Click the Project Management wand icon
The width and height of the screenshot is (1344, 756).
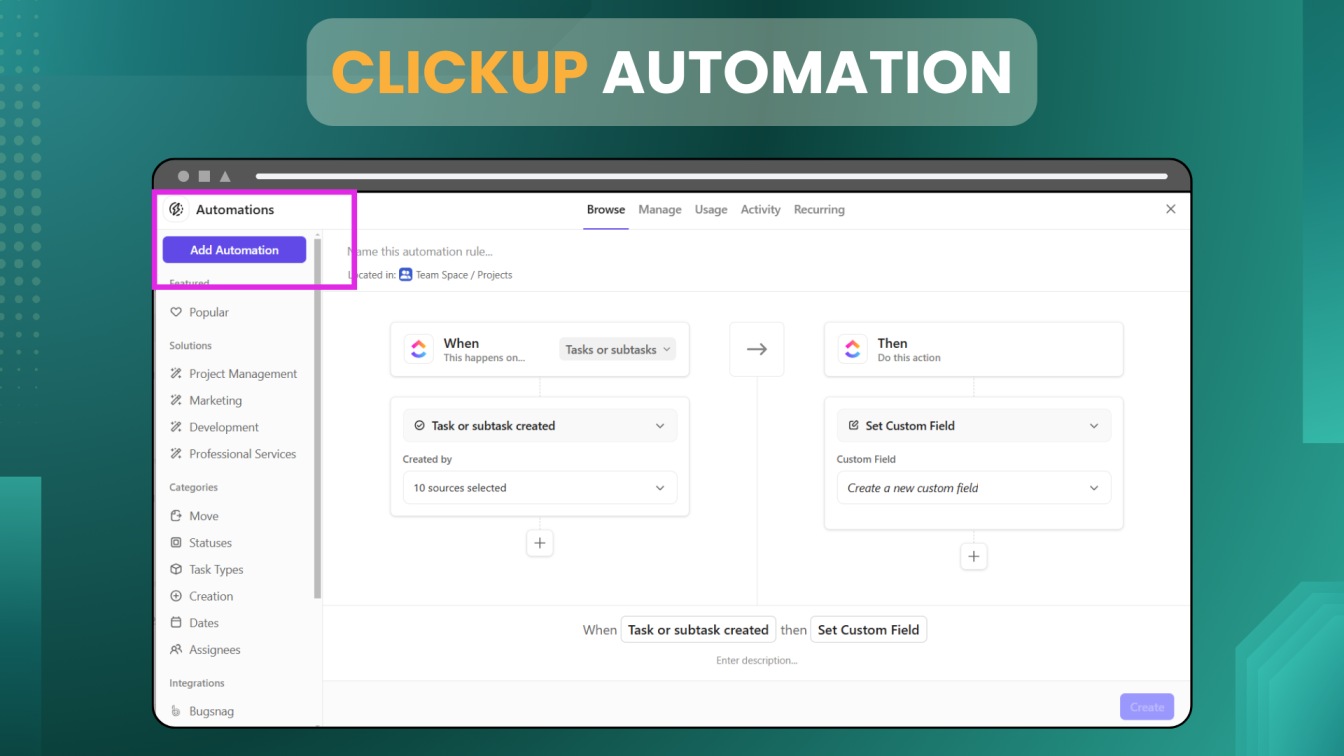(176, 373)
